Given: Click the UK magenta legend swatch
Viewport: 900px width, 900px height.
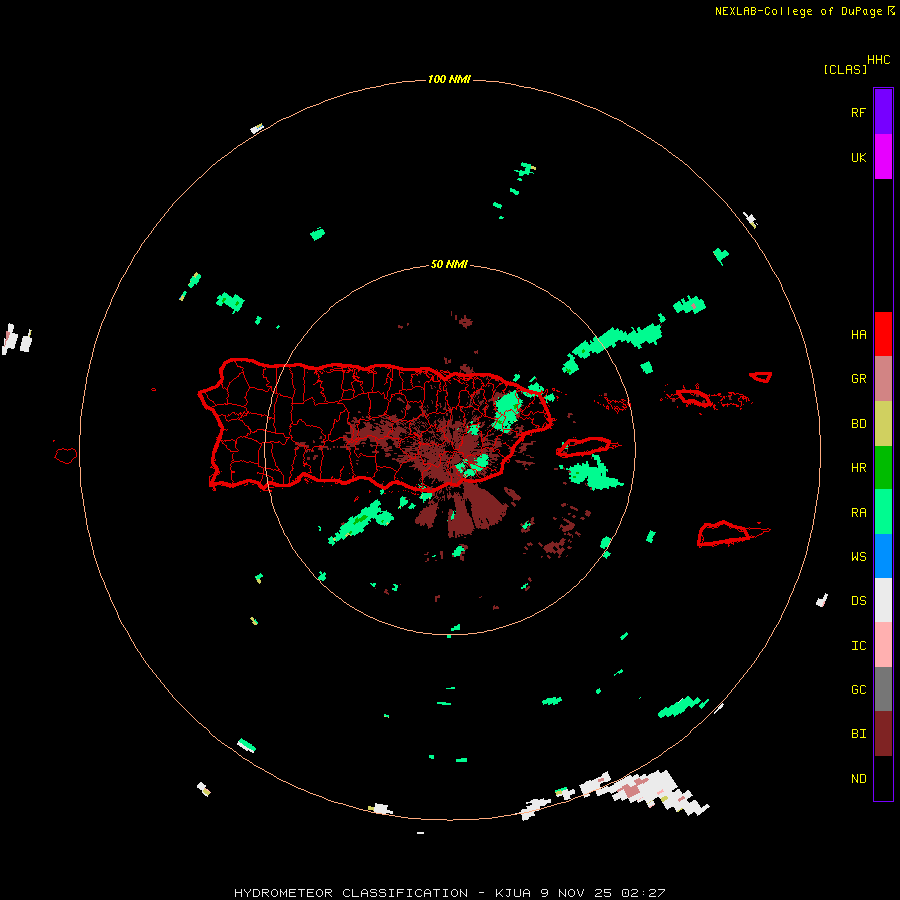Looking at the screenshot, I should [x=883, y=157].
